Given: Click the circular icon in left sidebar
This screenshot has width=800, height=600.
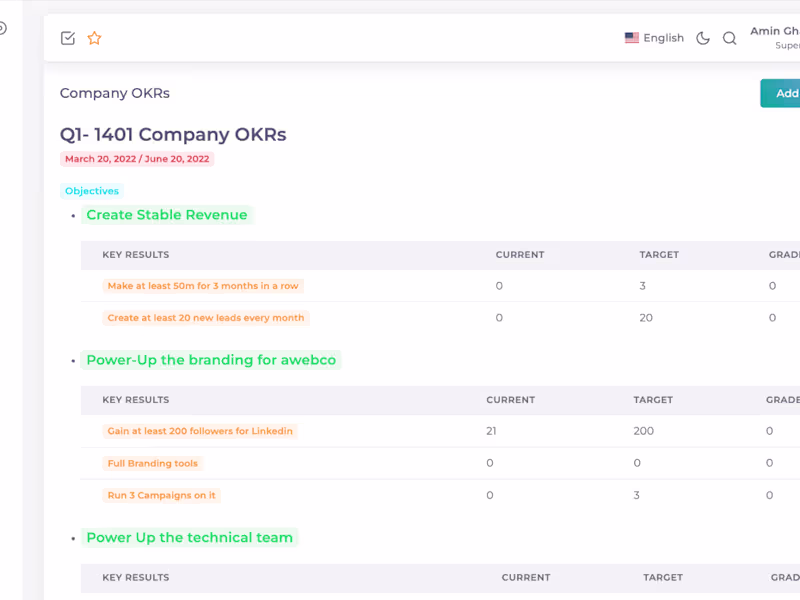Looking at the screenshot, I should point(2,28).
